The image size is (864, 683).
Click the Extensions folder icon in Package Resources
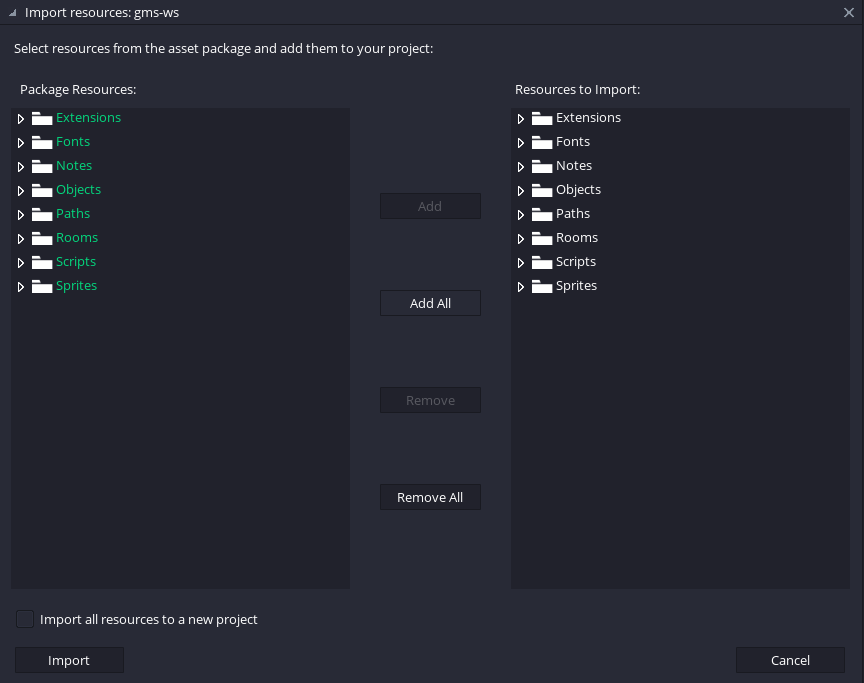pyautogui.click(x=42, y=117)
